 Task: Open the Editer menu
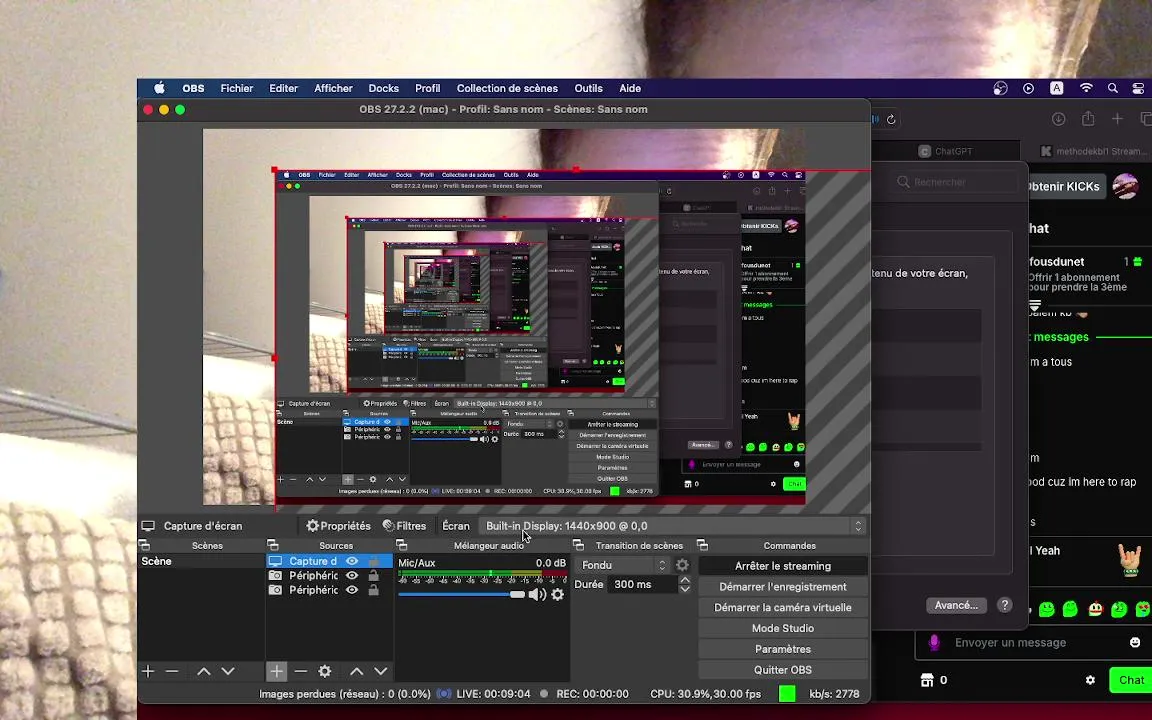pos(284,88)
